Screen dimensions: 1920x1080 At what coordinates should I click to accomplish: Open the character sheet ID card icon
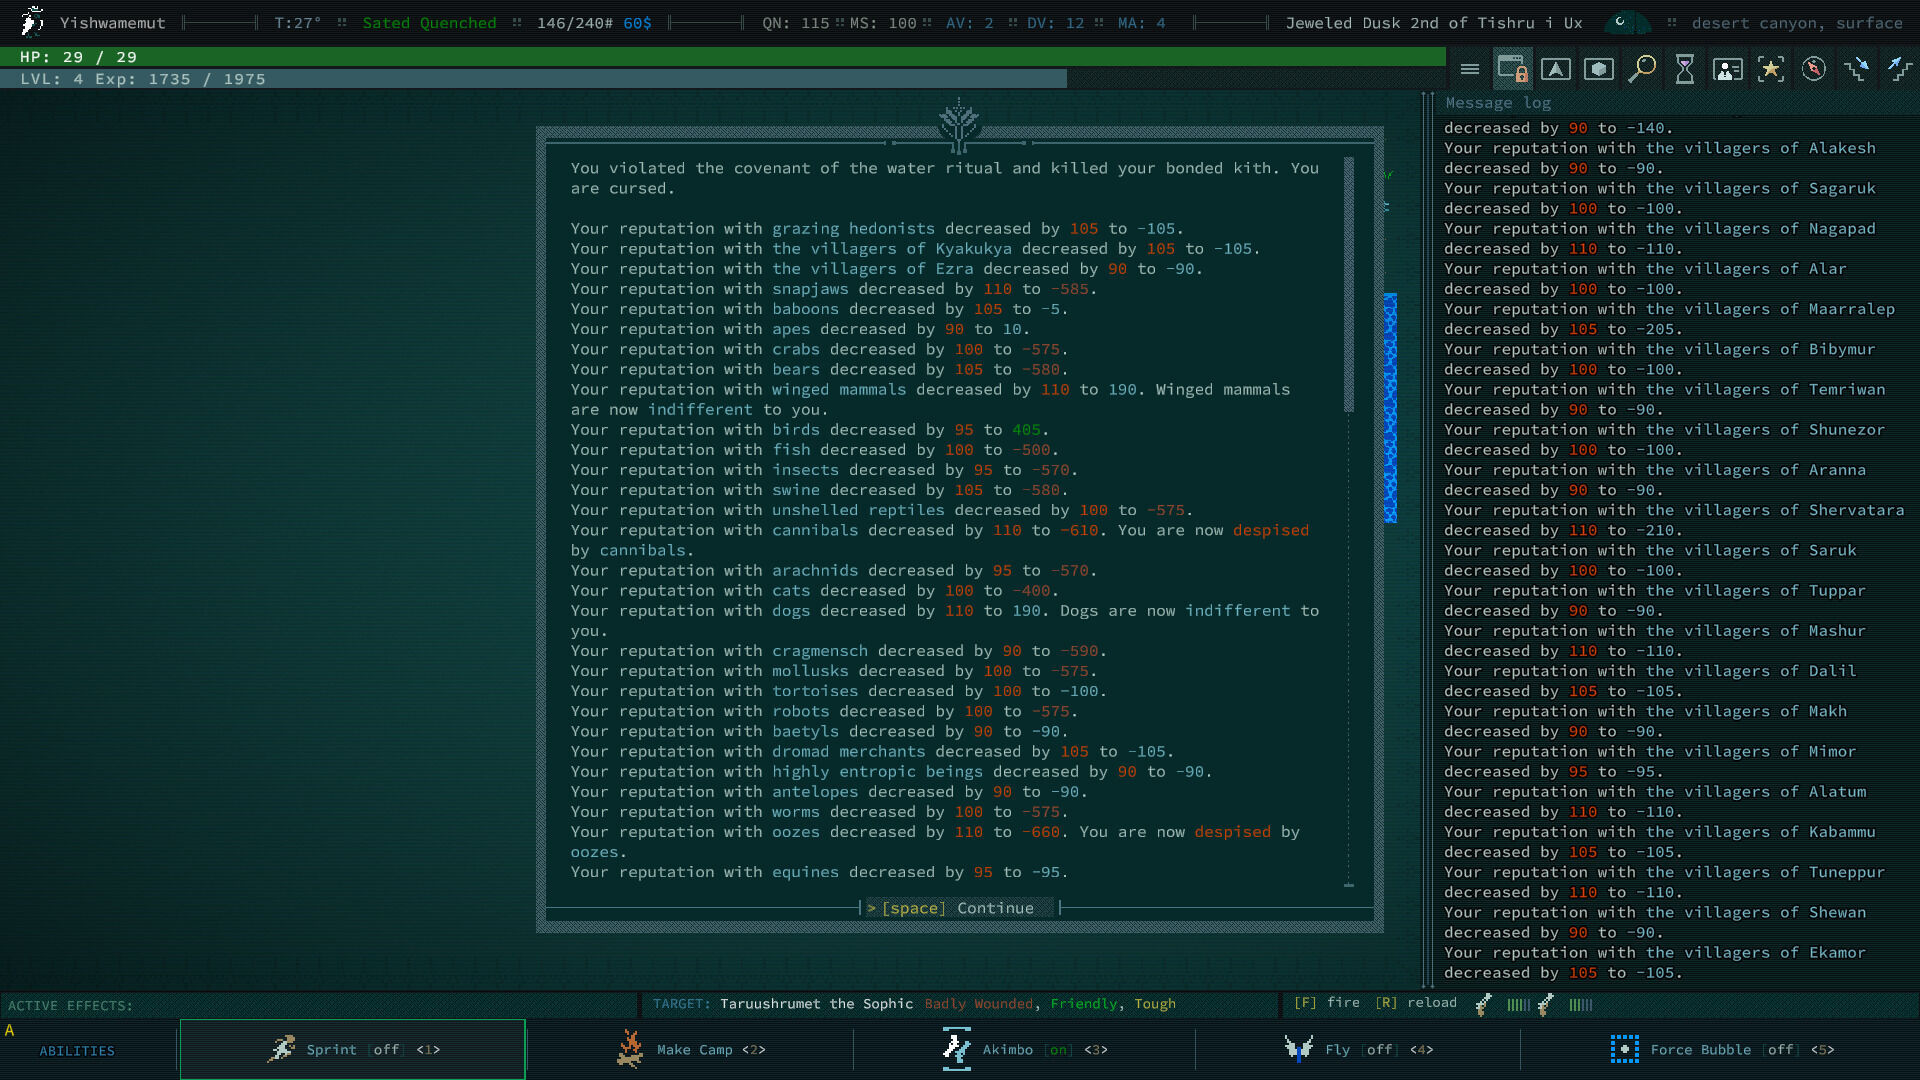coord(1728,69)
